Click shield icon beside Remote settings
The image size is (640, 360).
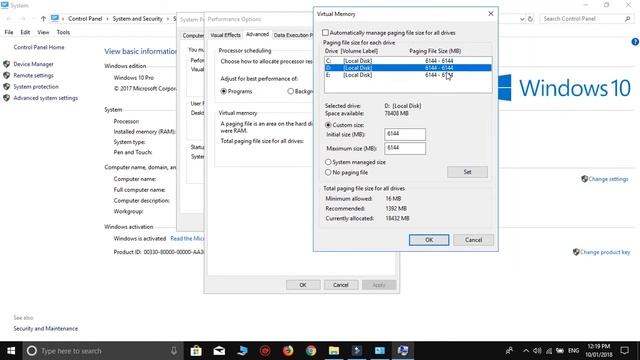(x=7, y=76)
